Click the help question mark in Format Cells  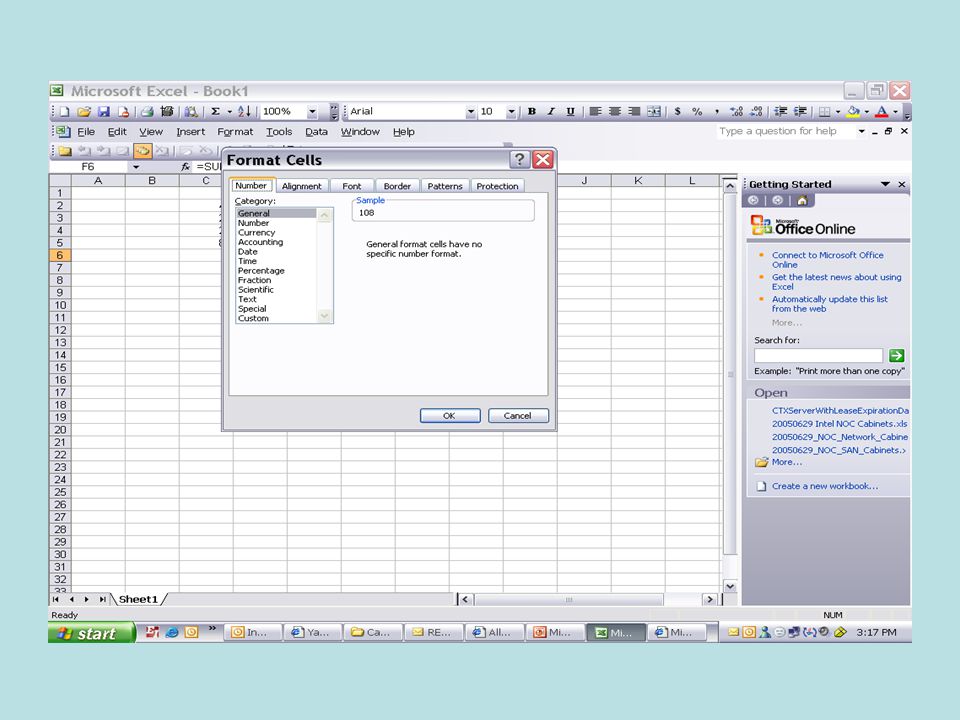point(519,160)
